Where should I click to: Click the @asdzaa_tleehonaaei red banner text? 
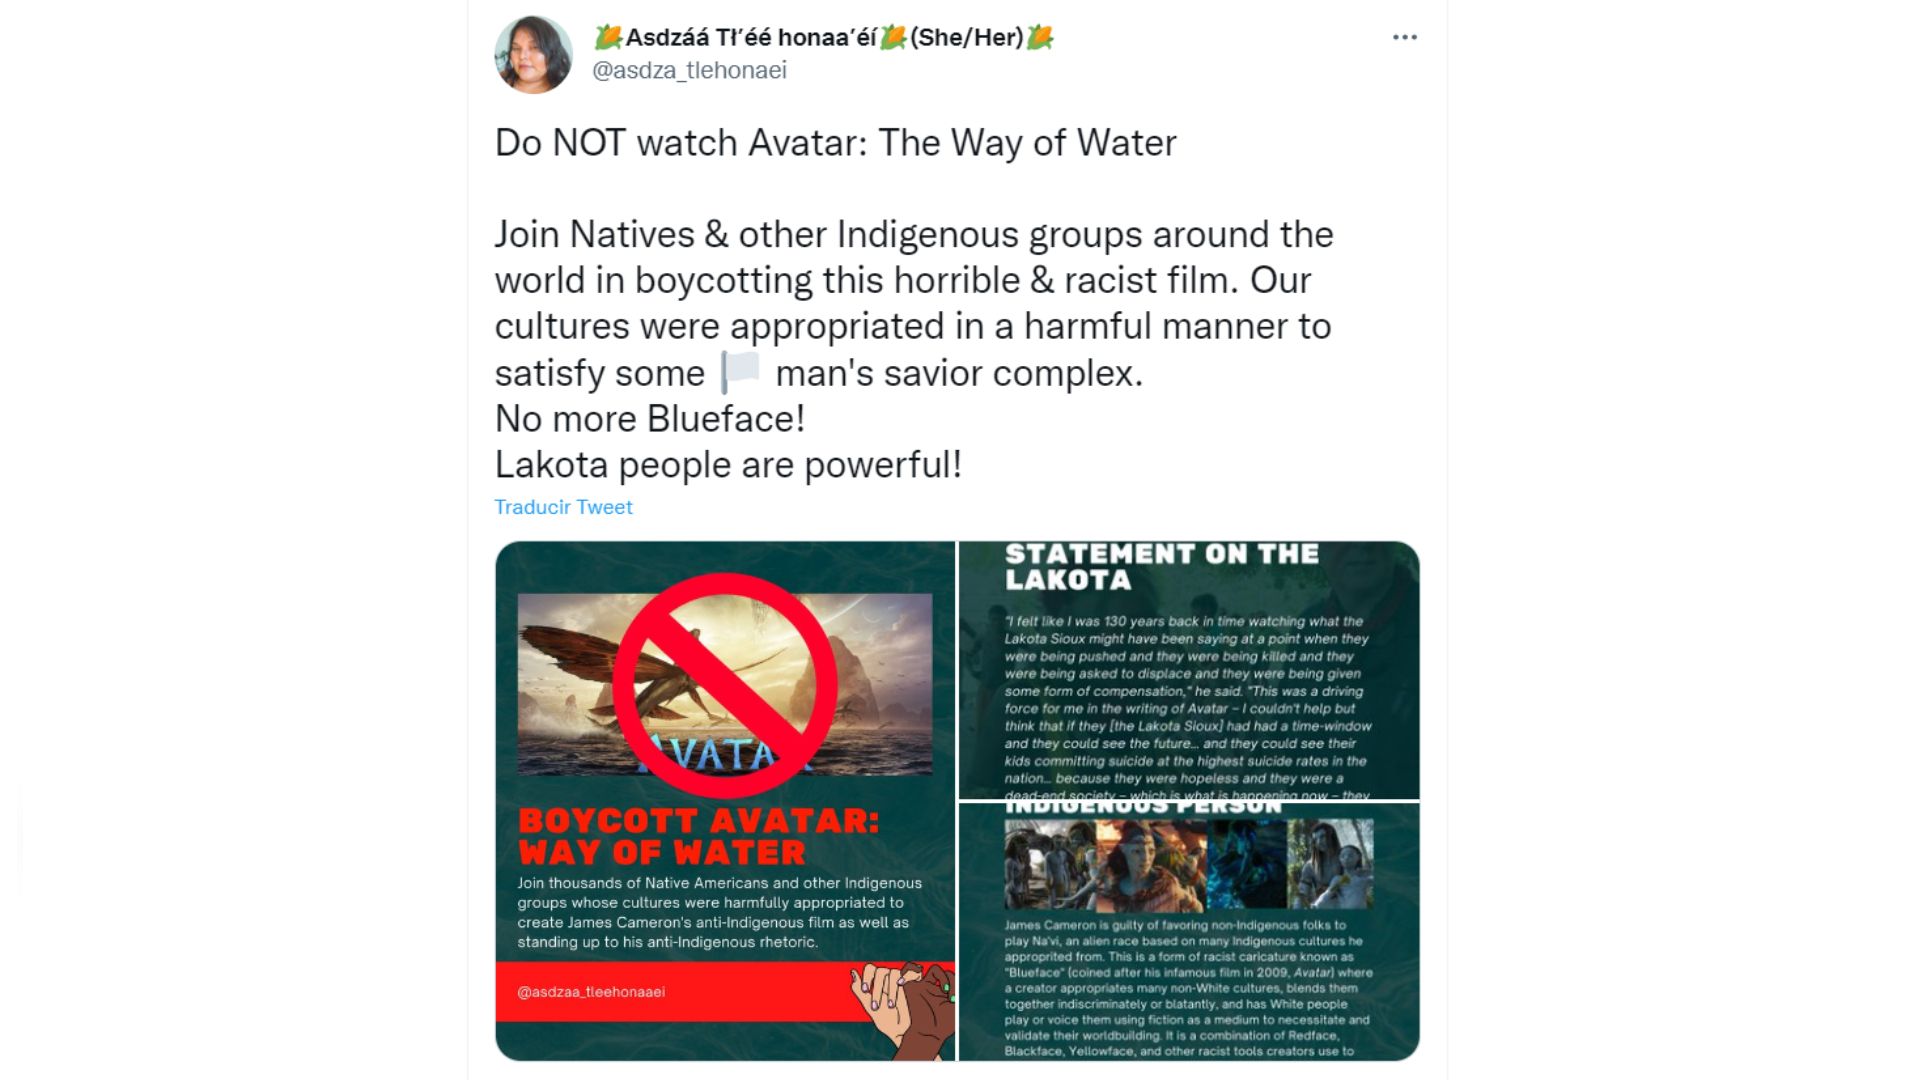click(591, 992)
